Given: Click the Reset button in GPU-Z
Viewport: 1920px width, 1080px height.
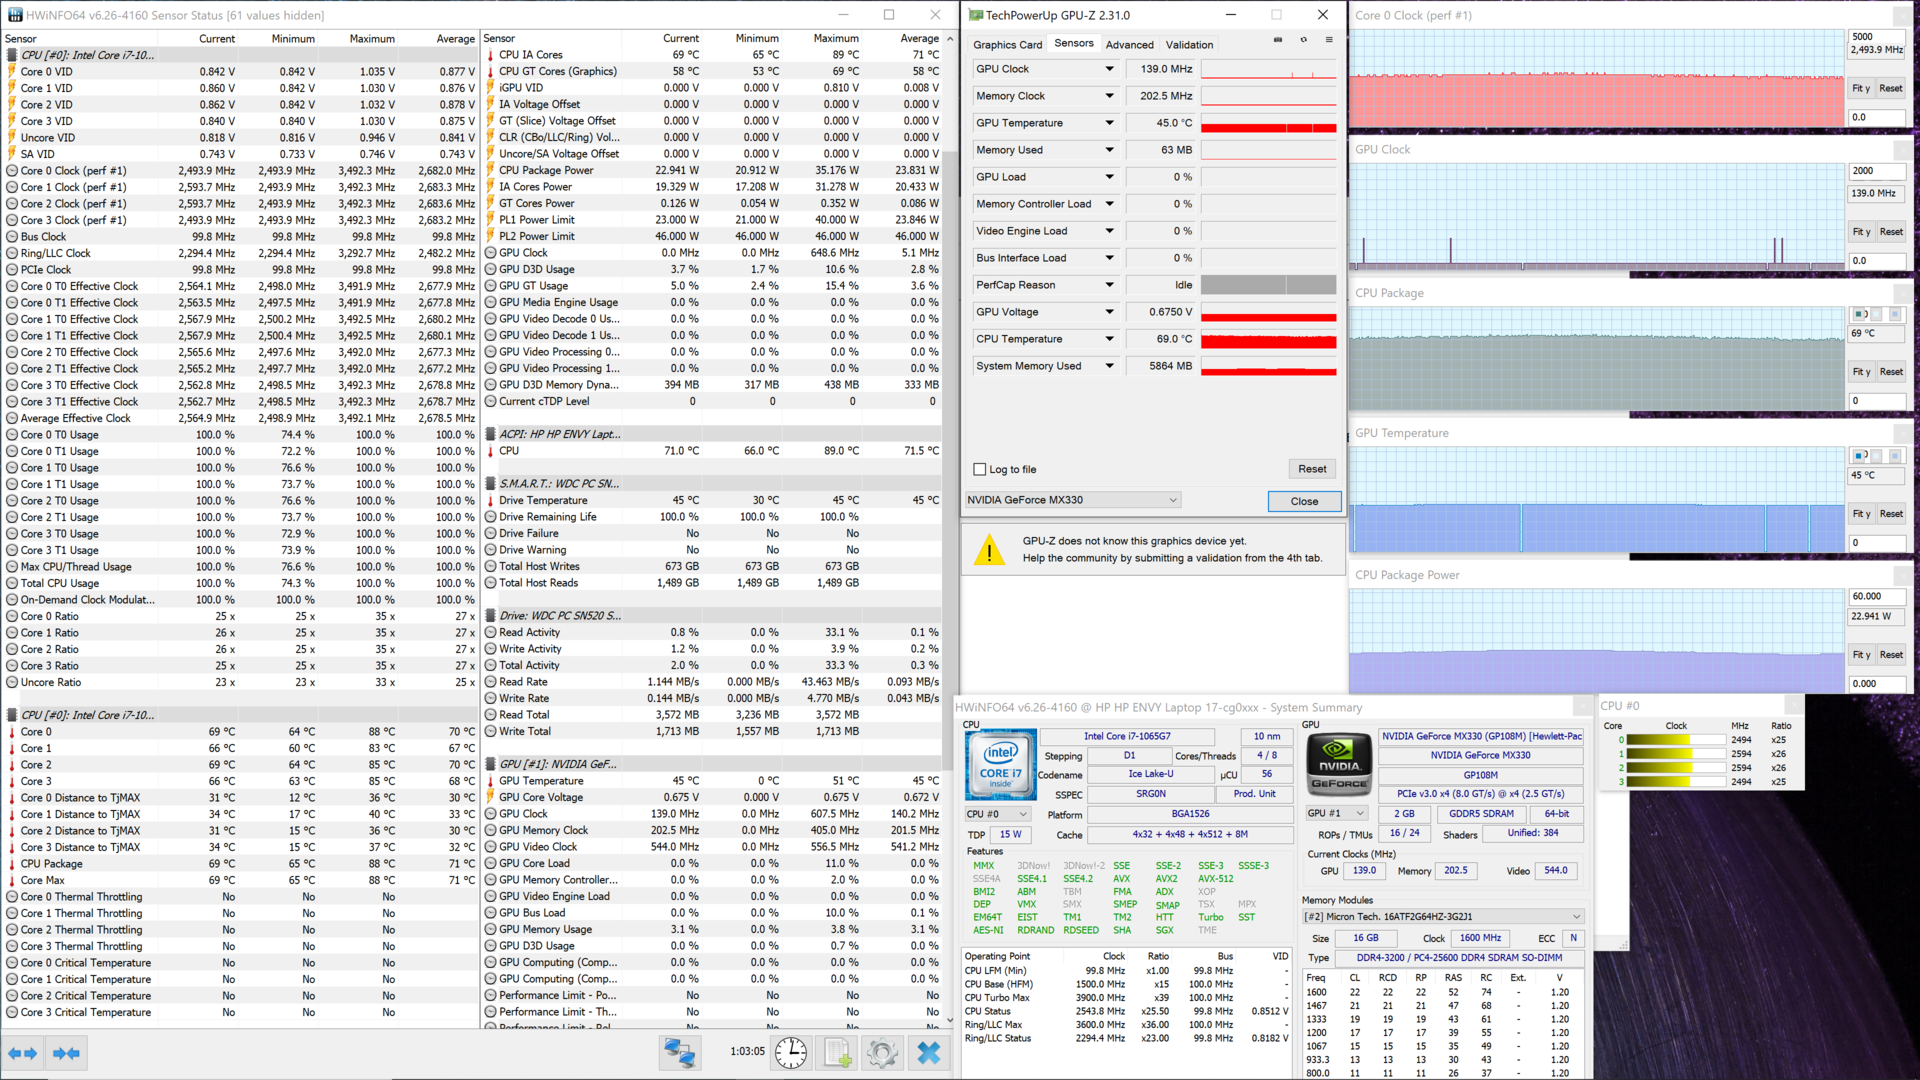Looking at the screenshot, I should tap(1312, 470).
